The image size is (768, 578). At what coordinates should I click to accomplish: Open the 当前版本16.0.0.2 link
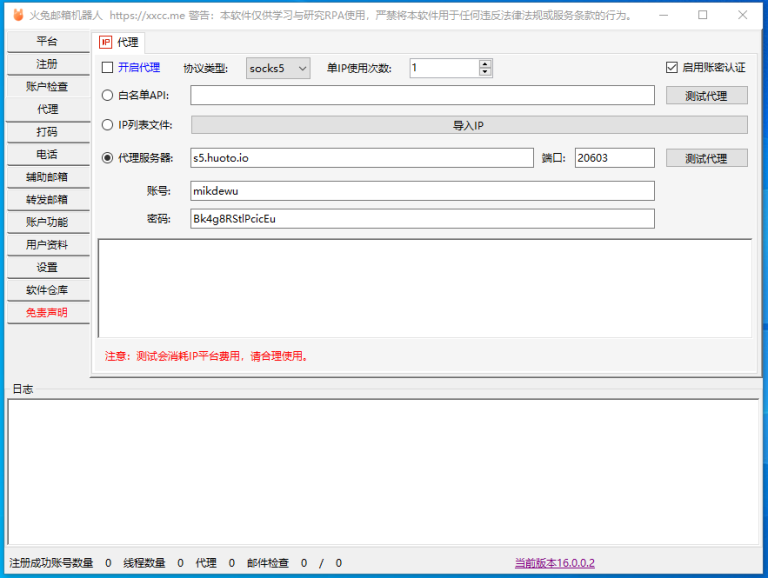[554, 563]
